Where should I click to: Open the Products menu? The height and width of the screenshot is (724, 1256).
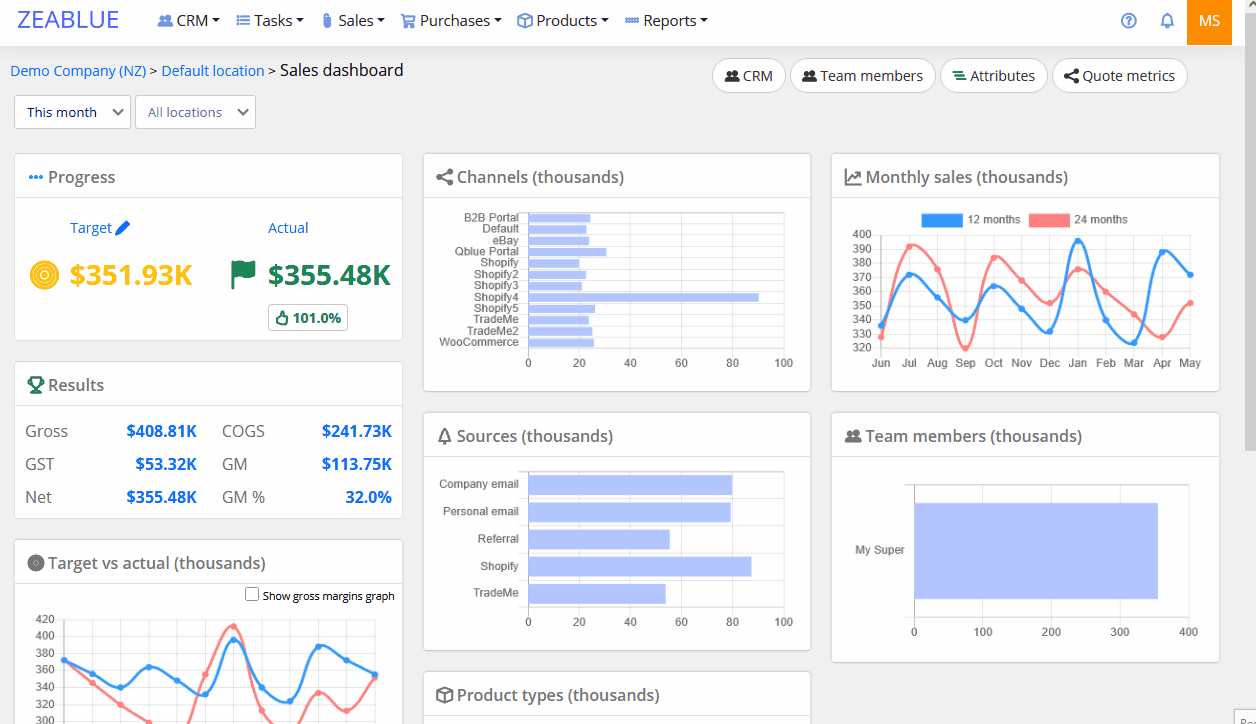562,20
